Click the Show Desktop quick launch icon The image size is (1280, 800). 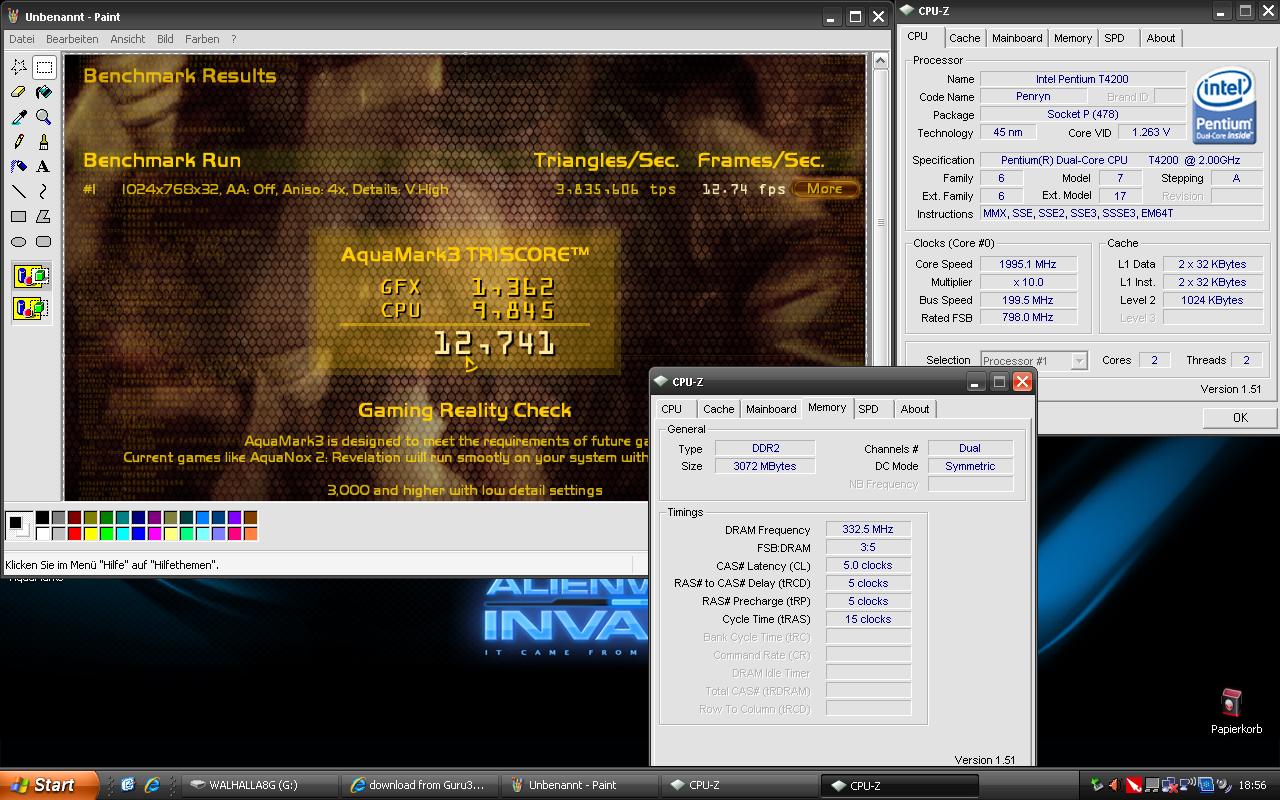[128, 785]
